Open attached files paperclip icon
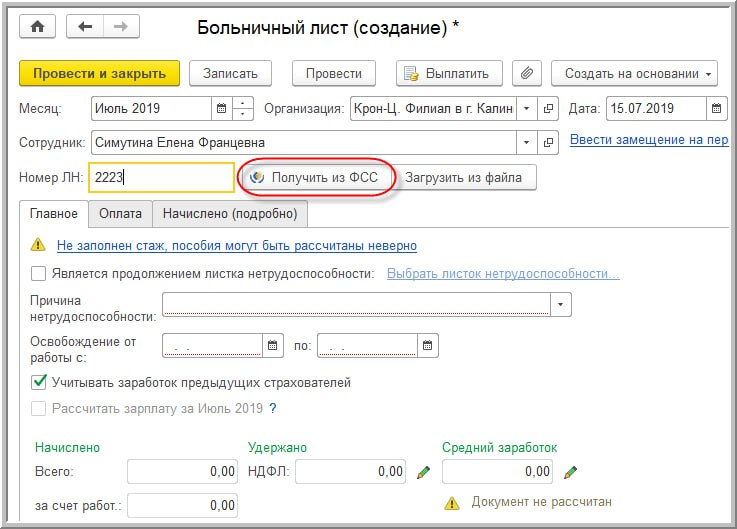This screenshot has height=529, width=737. click(x=526, y=73)
